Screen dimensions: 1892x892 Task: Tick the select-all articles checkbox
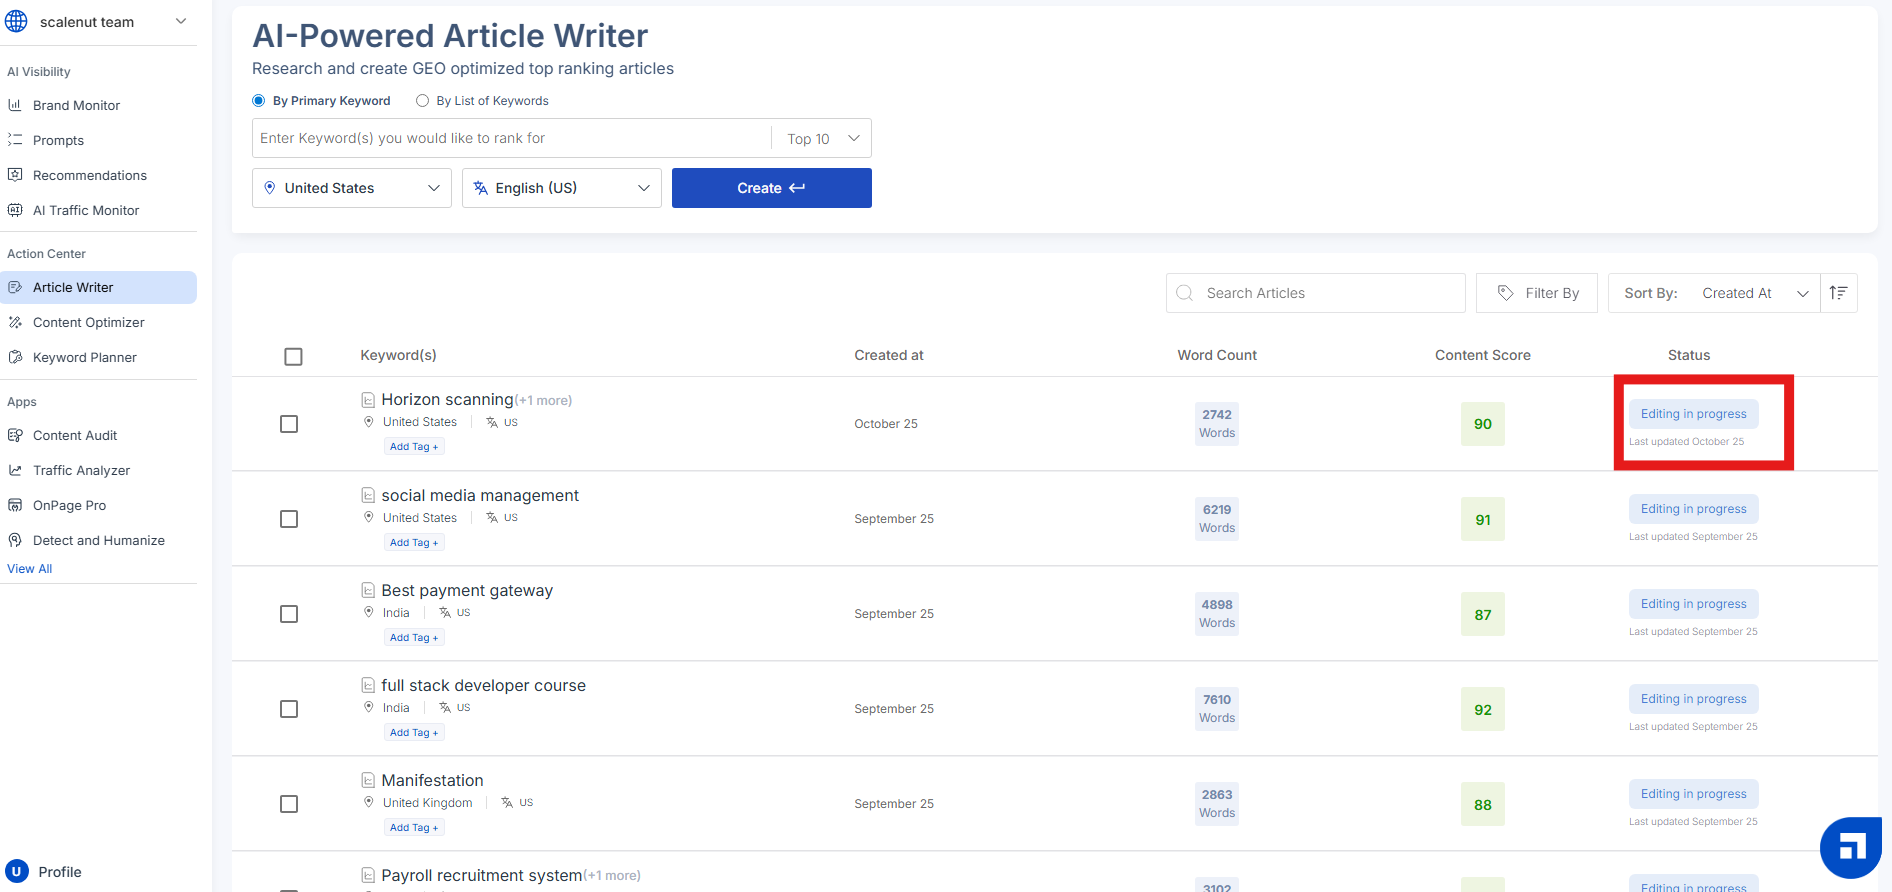pyautogui.click(x=293, y=357)
